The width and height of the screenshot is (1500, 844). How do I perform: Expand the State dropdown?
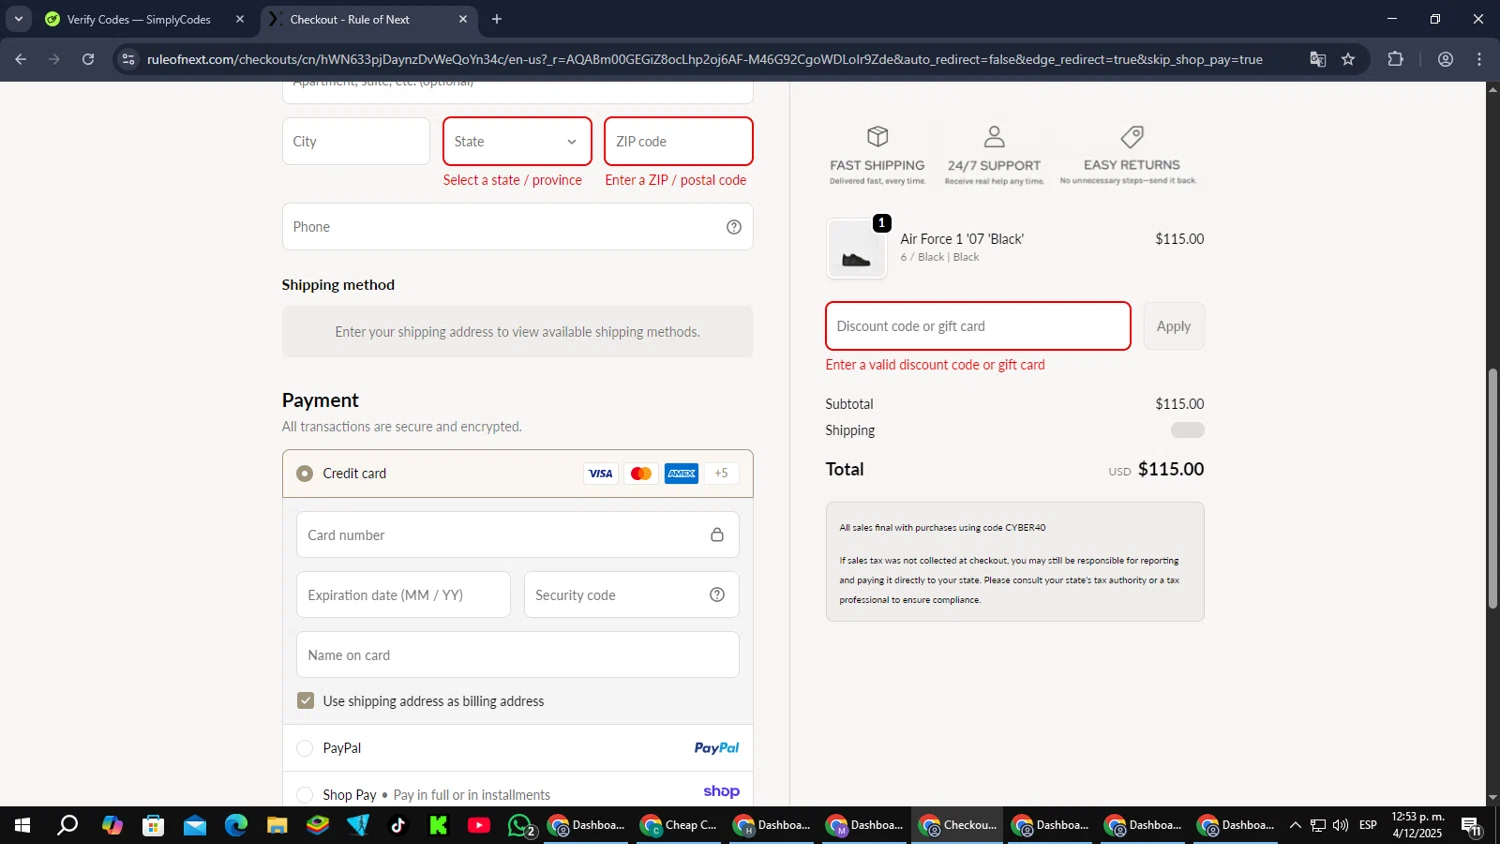tap(517, 141)
